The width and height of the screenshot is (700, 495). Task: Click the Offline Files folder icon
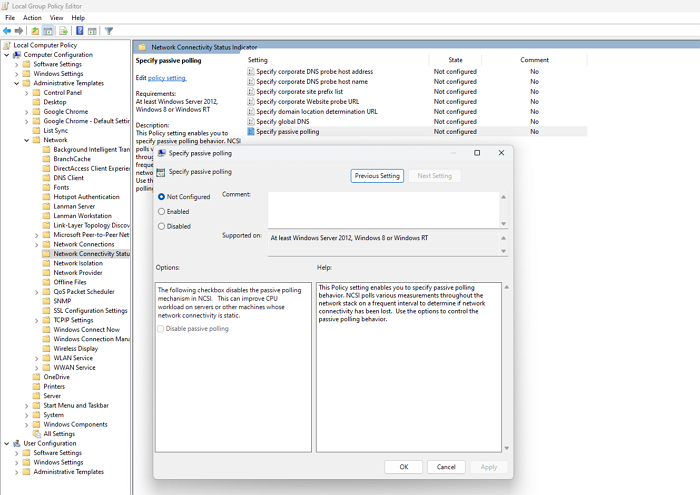[x=46, y=282]
